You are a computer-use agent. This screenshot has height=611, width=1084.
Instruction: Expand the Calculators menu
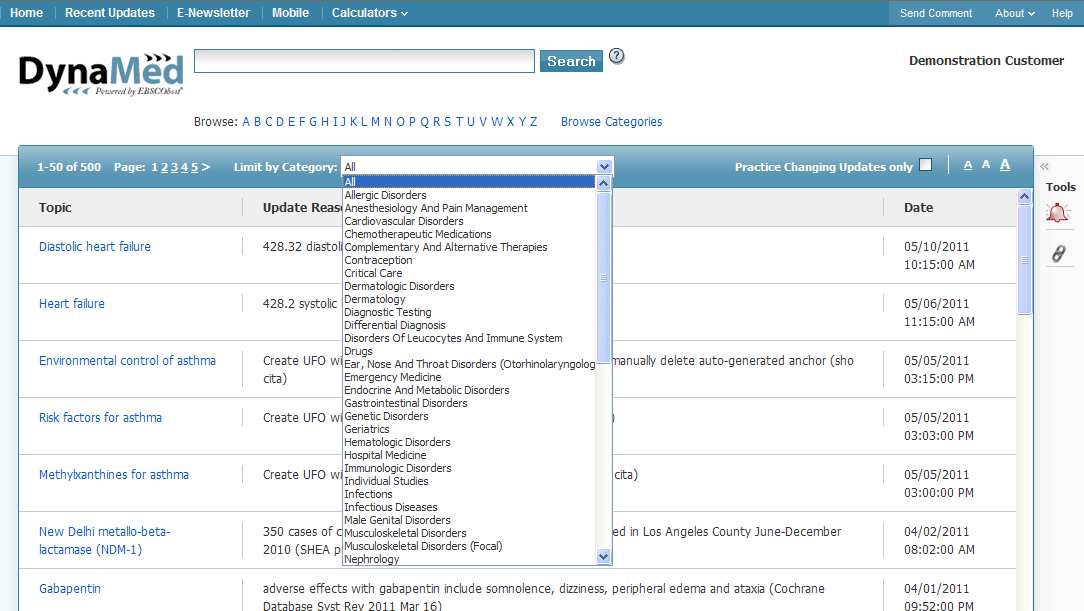(370, 12)
